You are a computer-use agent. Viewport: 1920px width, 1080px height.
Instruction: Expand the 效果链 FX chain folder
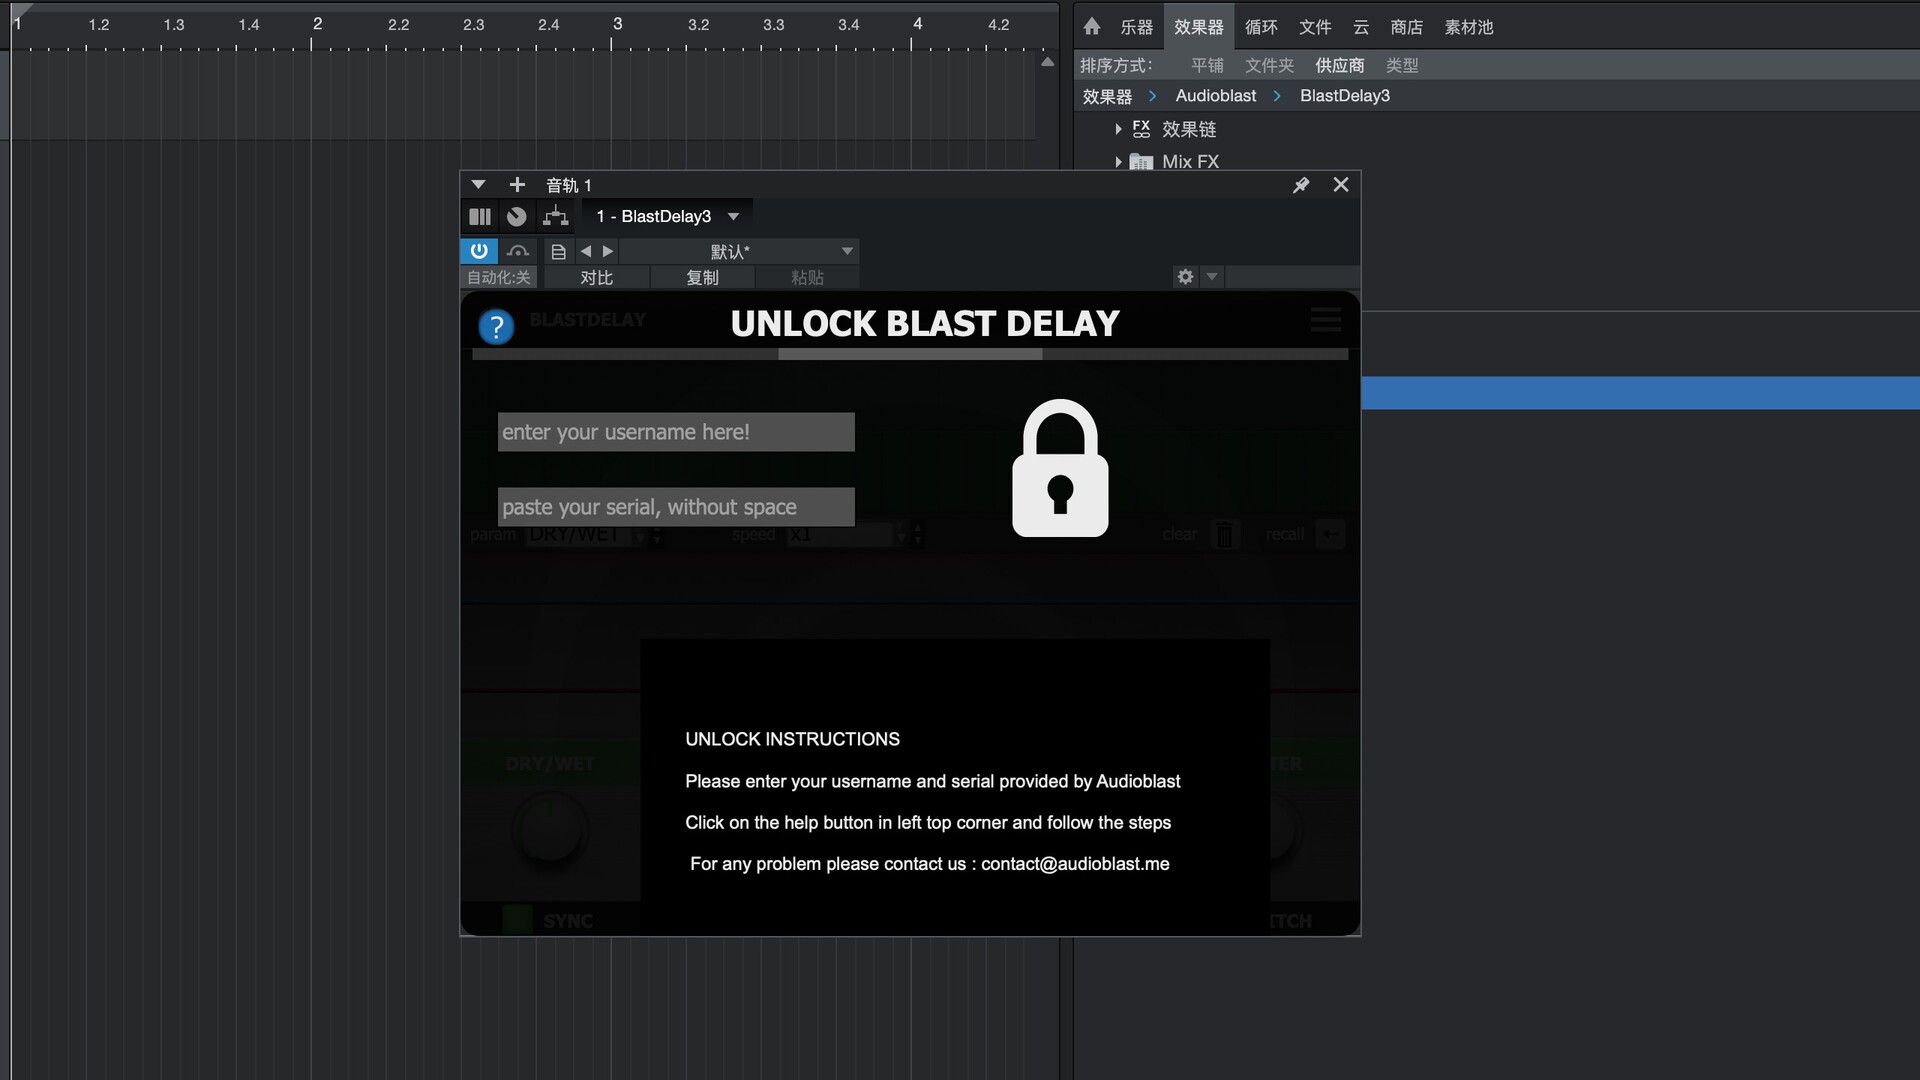point(1118,129)
